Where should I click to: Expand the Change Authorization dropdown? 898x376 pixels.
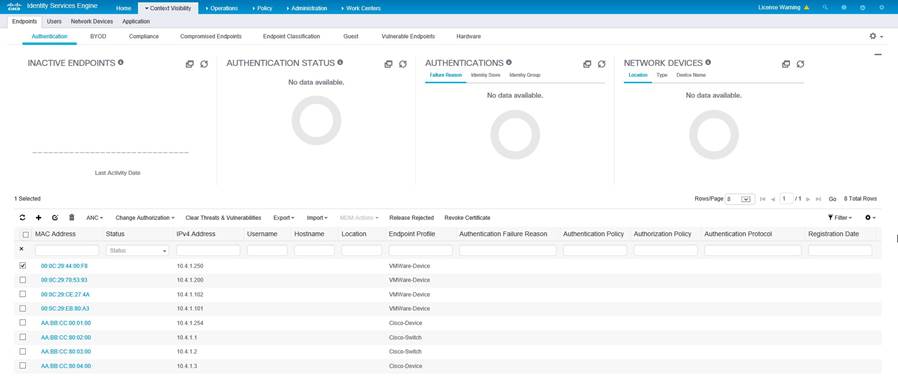click(145, 218)
